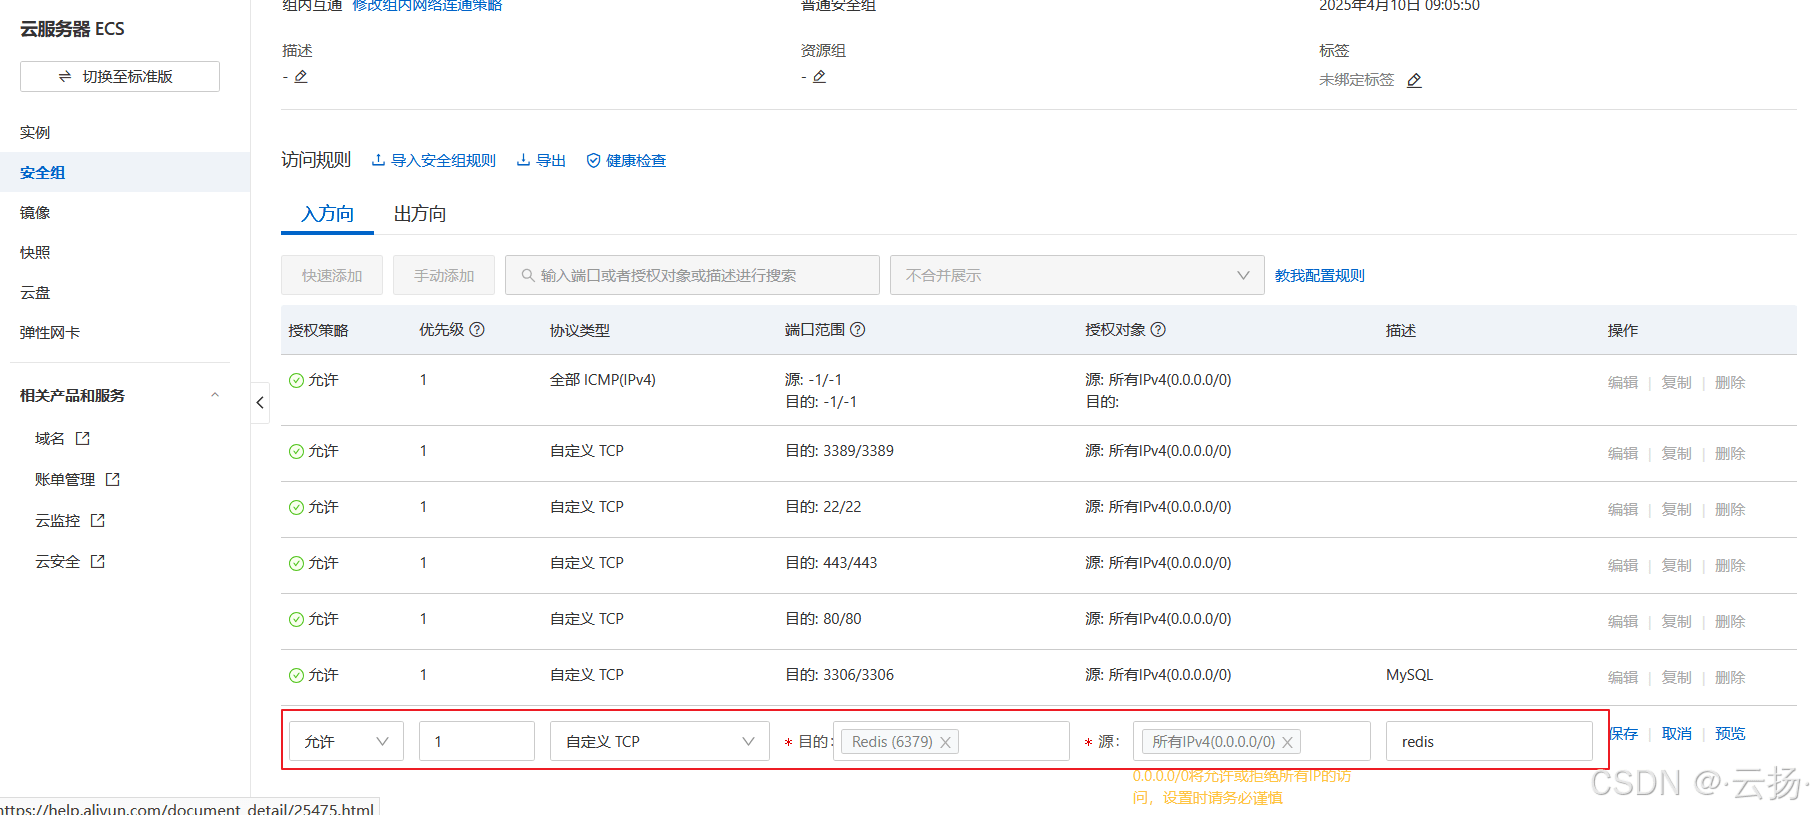Select 镜像 in the left menu

(x=35, y=213)
